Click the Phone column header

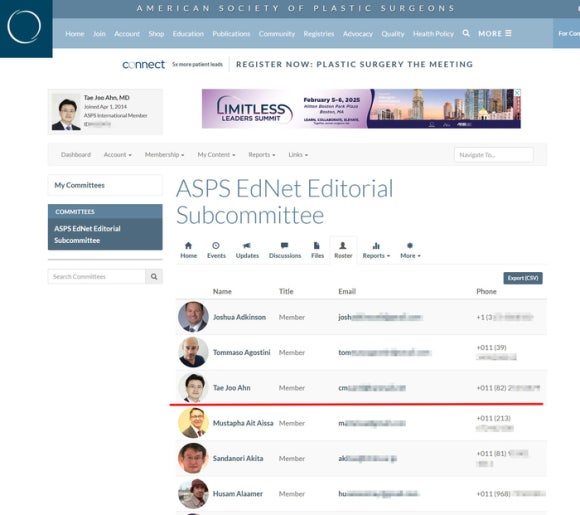coord(486,292)
